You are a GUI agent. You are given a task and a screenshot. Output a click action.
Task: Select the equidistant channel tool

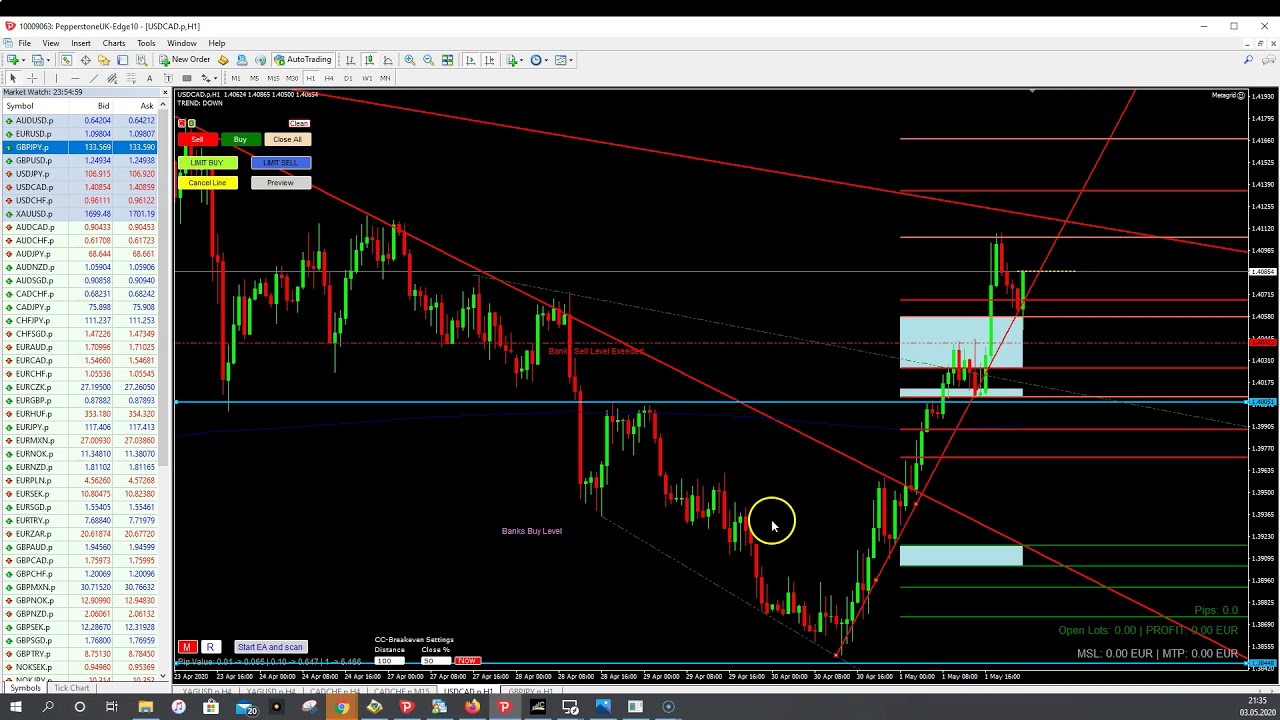tap(112, 78)
